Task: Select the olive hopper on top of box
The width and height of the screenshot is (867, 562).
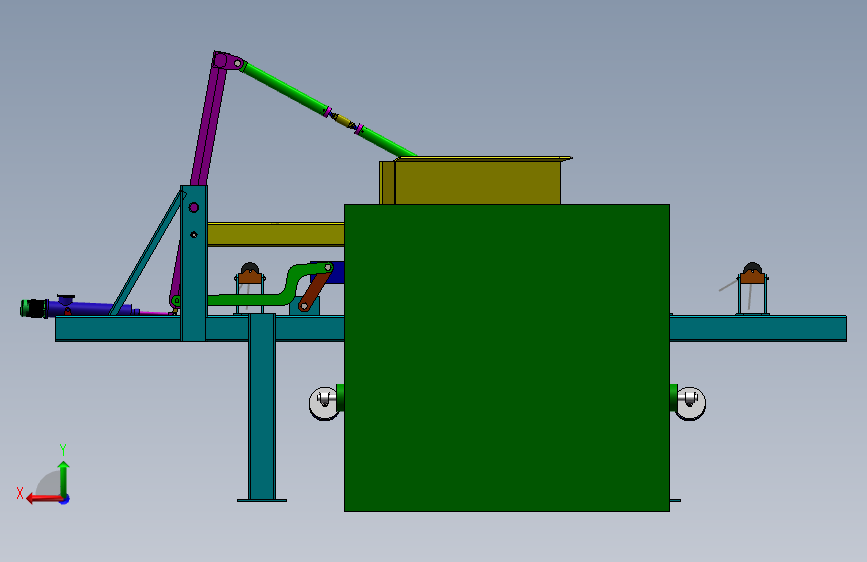Action: tap(477, 181)
